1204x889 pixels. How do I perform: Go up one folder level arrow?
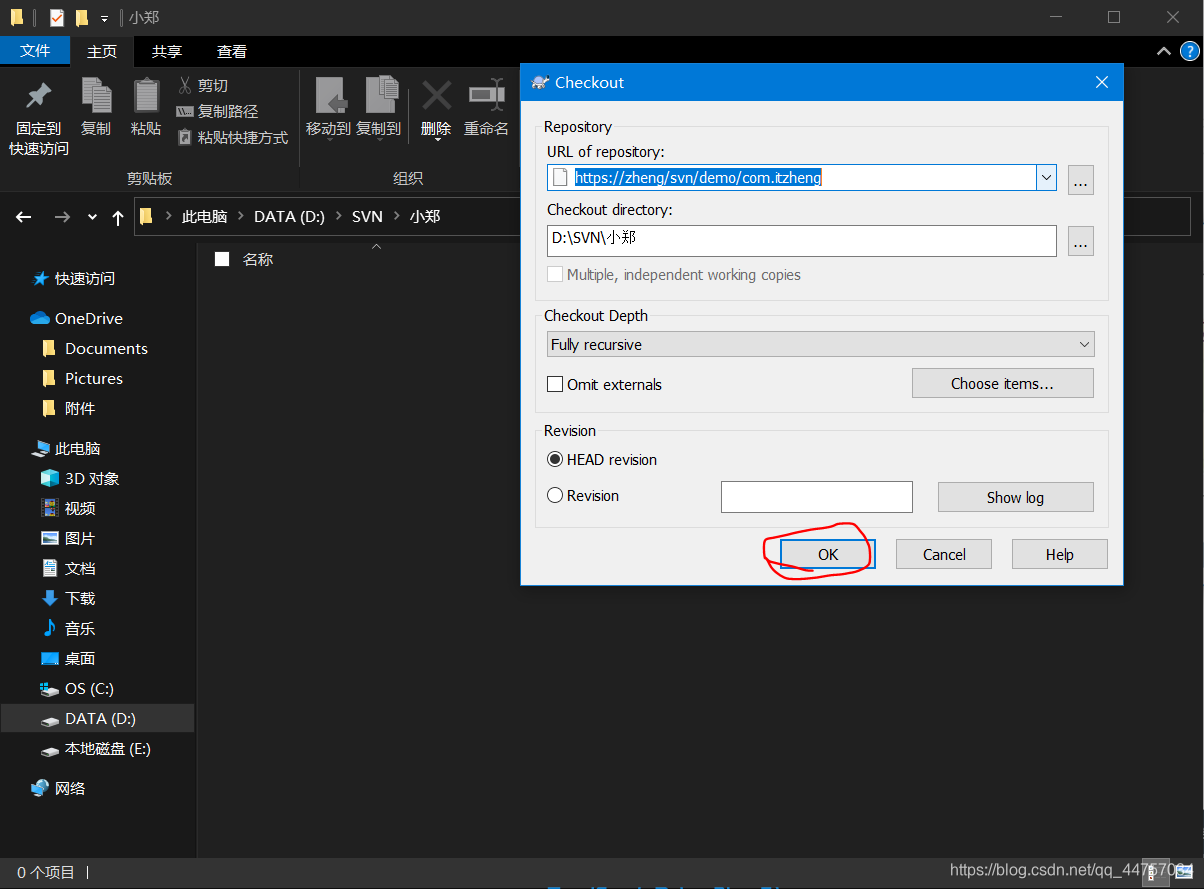click(118, 217)
